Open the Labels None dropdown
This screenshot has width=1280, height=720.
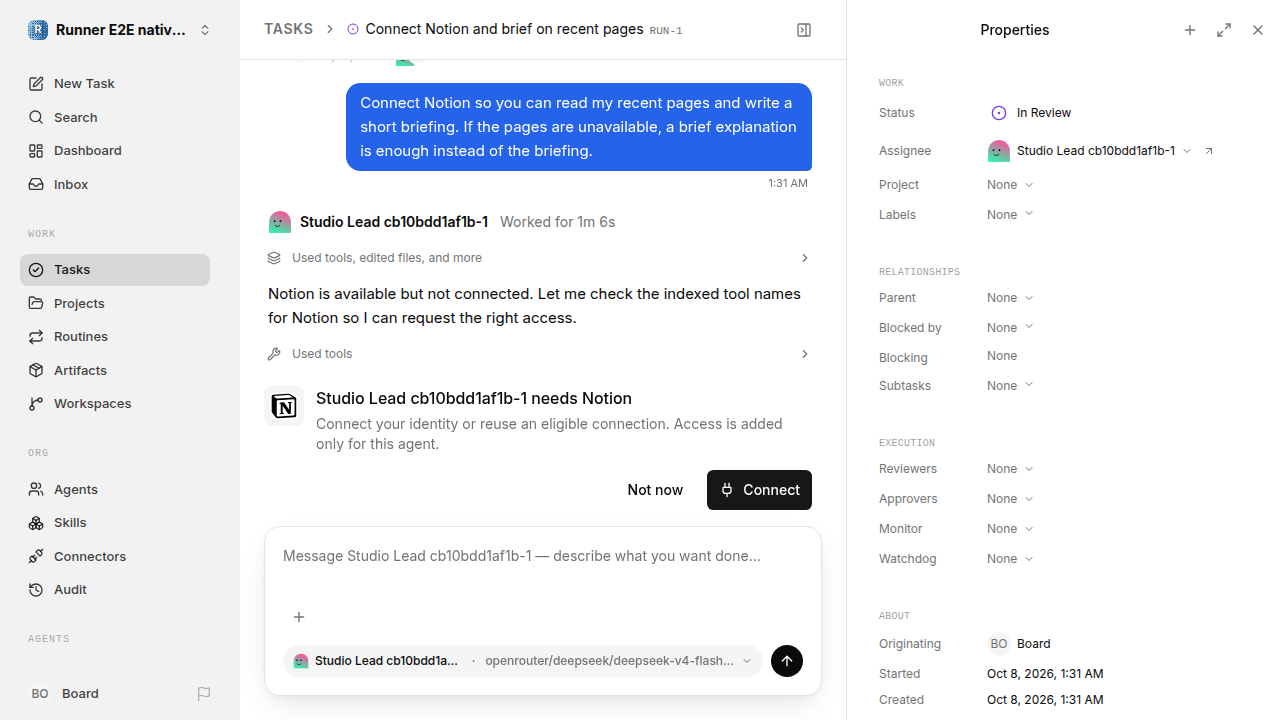[1010, 215]
